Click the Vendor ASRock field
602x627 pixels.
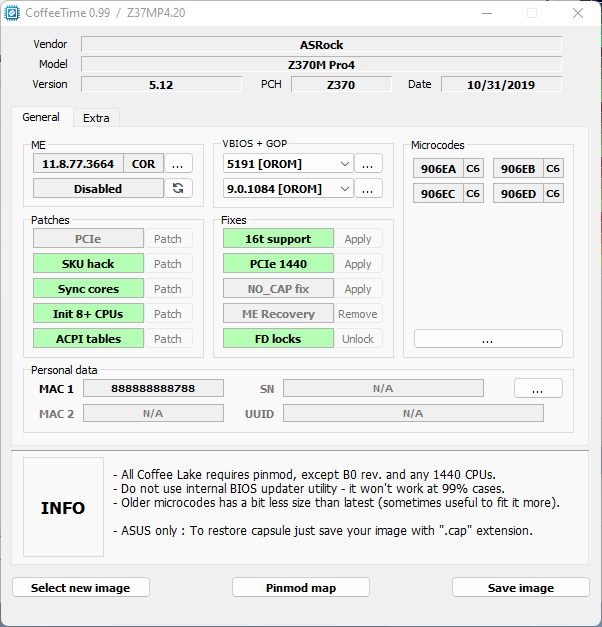(322, 44)
